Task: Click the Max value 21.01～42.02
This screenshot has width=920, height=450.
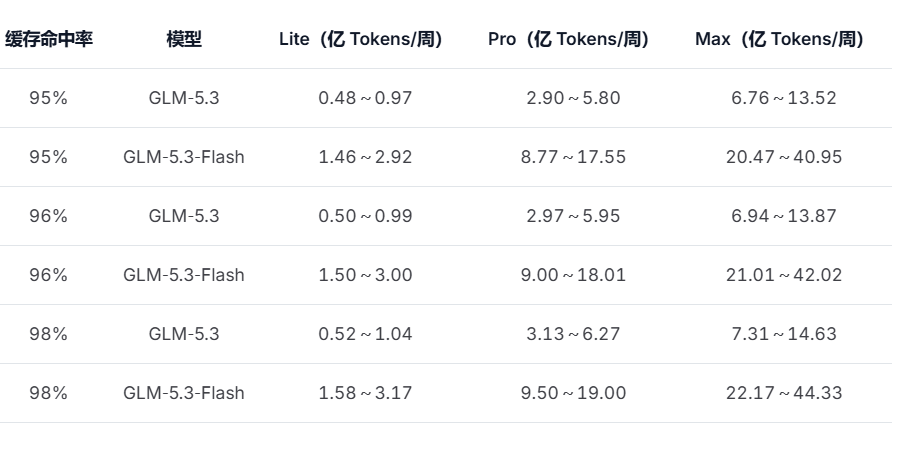Action: pyautogui.click(x=784, y=275)
